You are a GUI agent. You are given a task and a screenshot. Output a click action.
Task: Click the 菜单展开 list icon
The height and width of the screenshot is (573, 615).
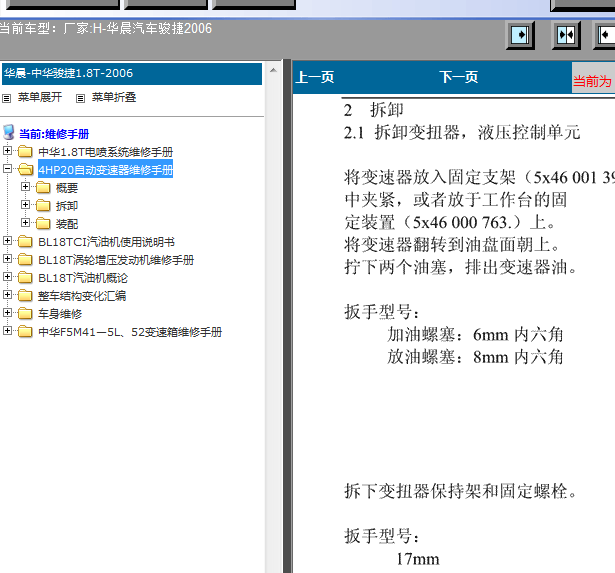pos(6,98)
